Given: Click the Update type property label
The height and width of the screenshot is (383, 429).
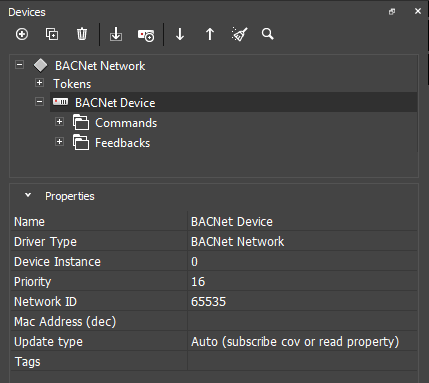Looking at the screenshot, I should click(48, 342).
